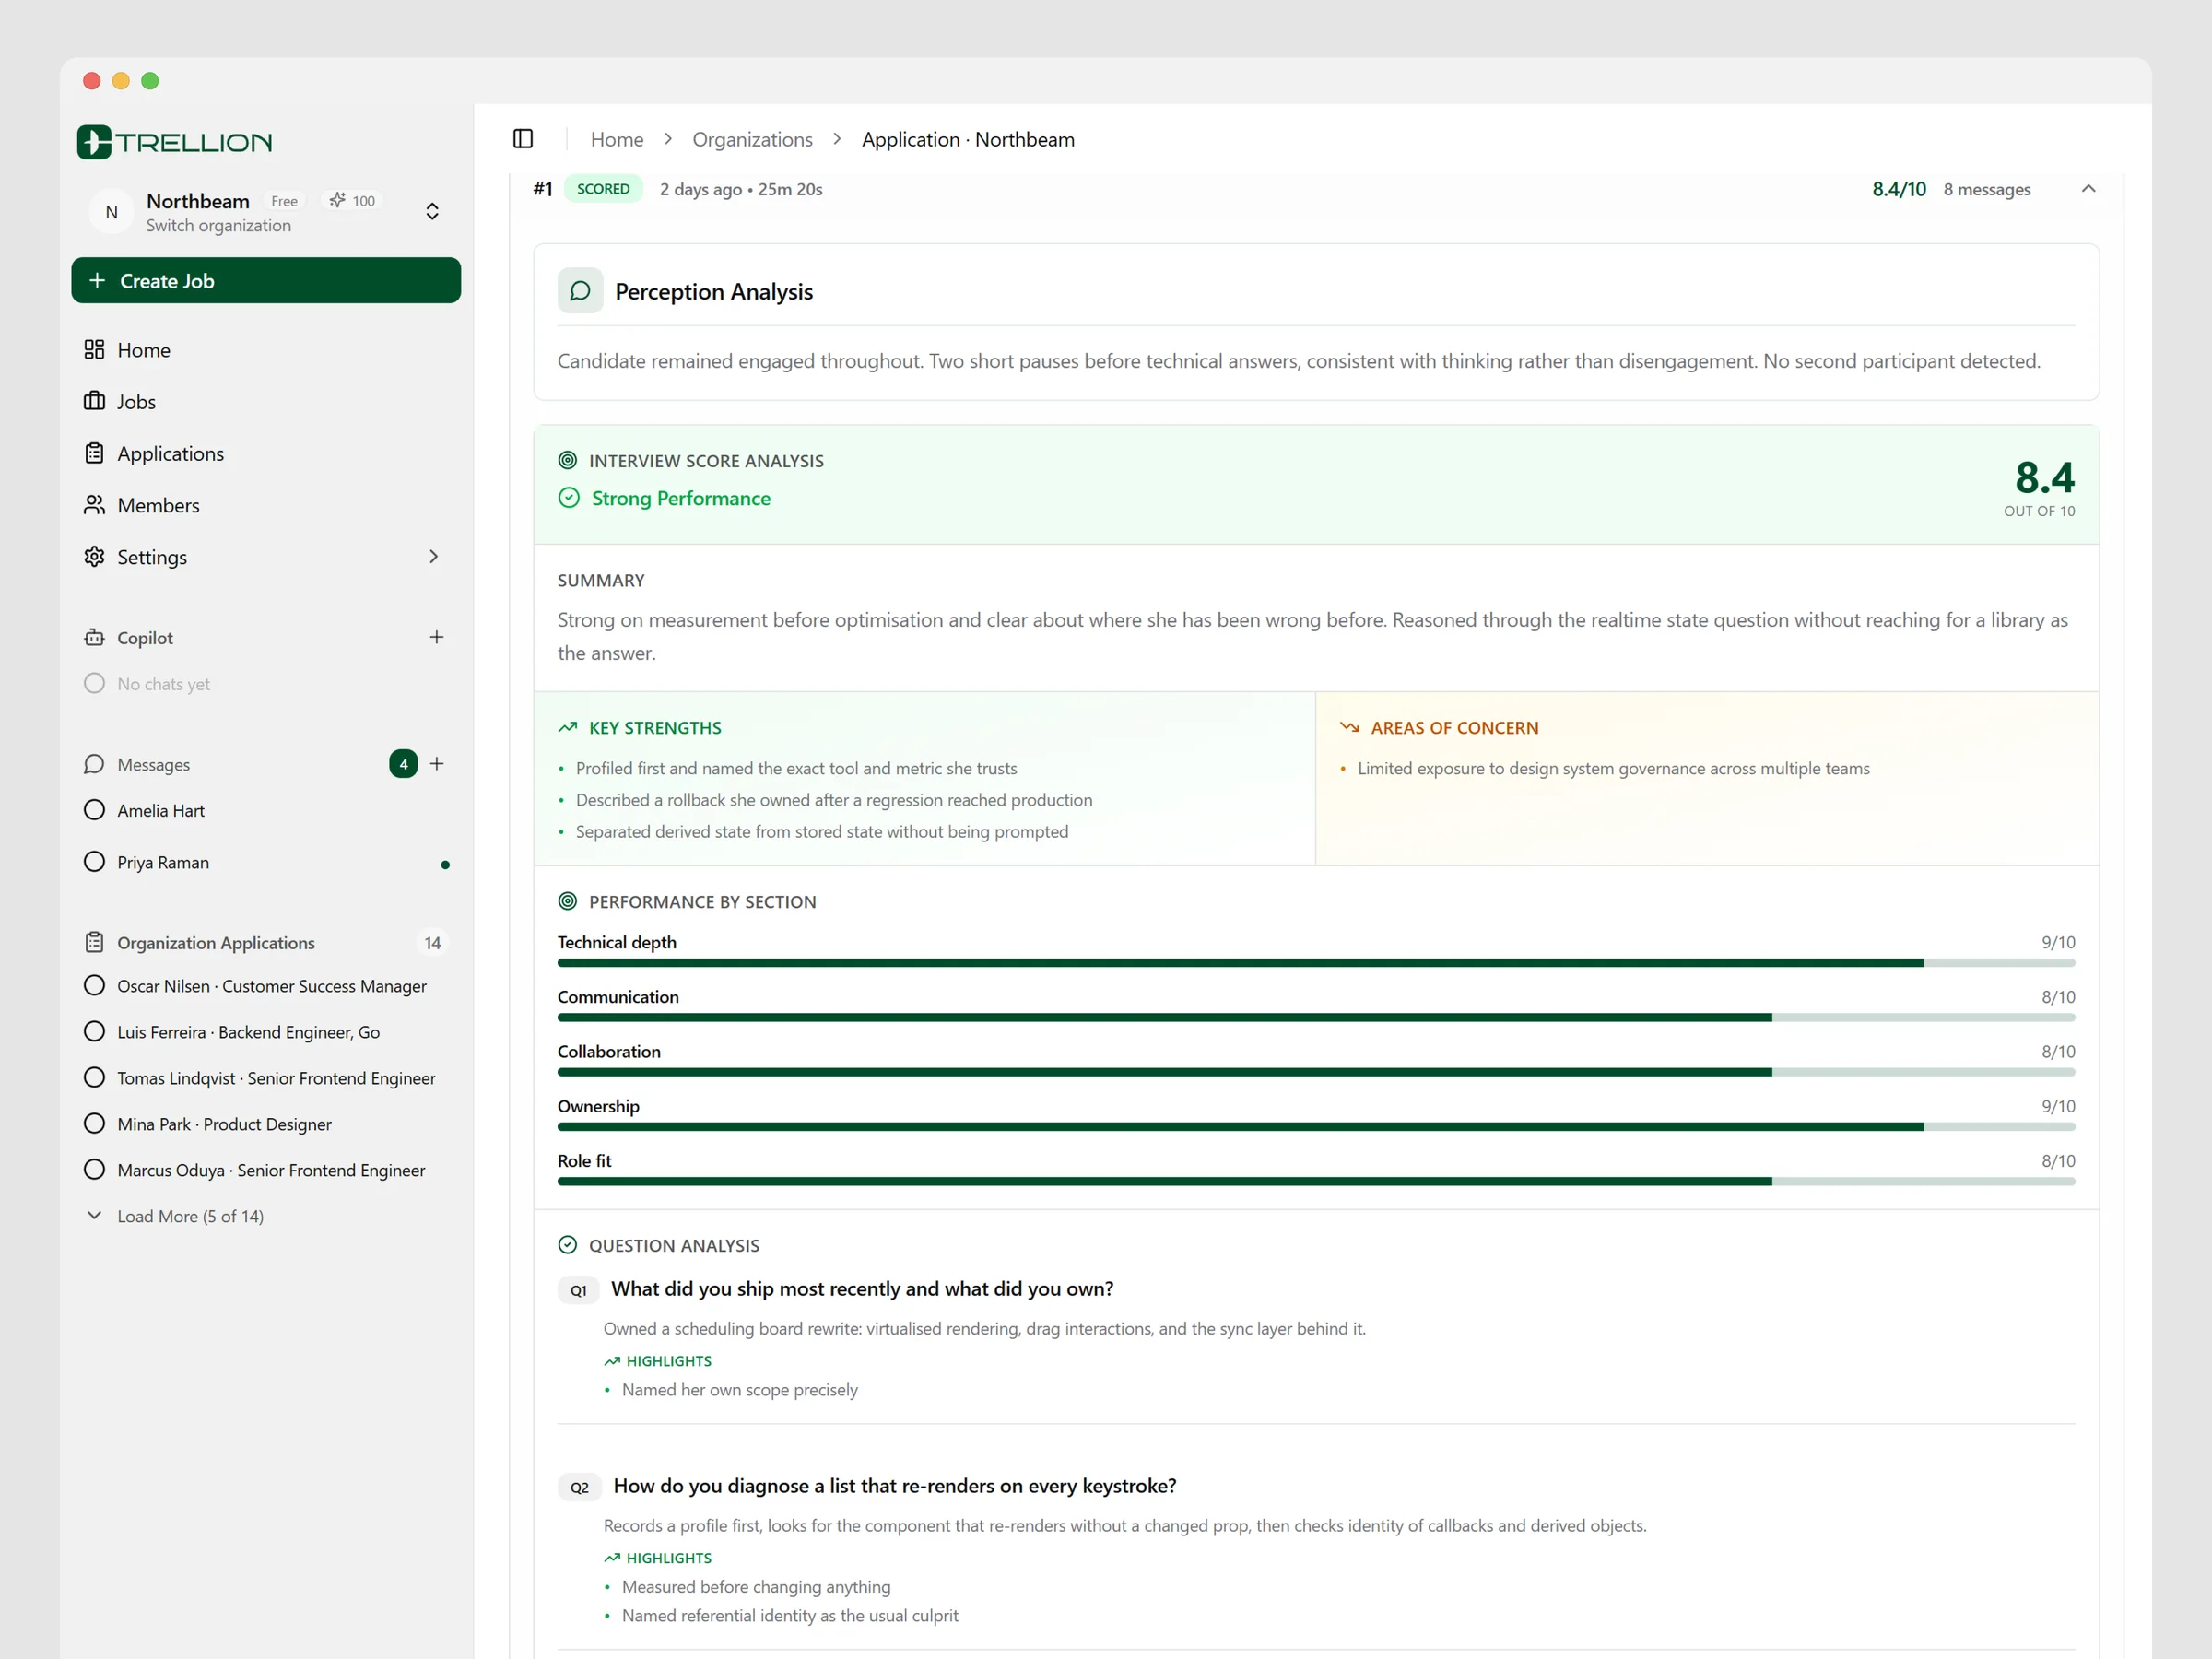The width and height of the screenshot is (2212, 1659).
Task: Click the Role fit progress bar
Action: (x=1316, y=1182)
